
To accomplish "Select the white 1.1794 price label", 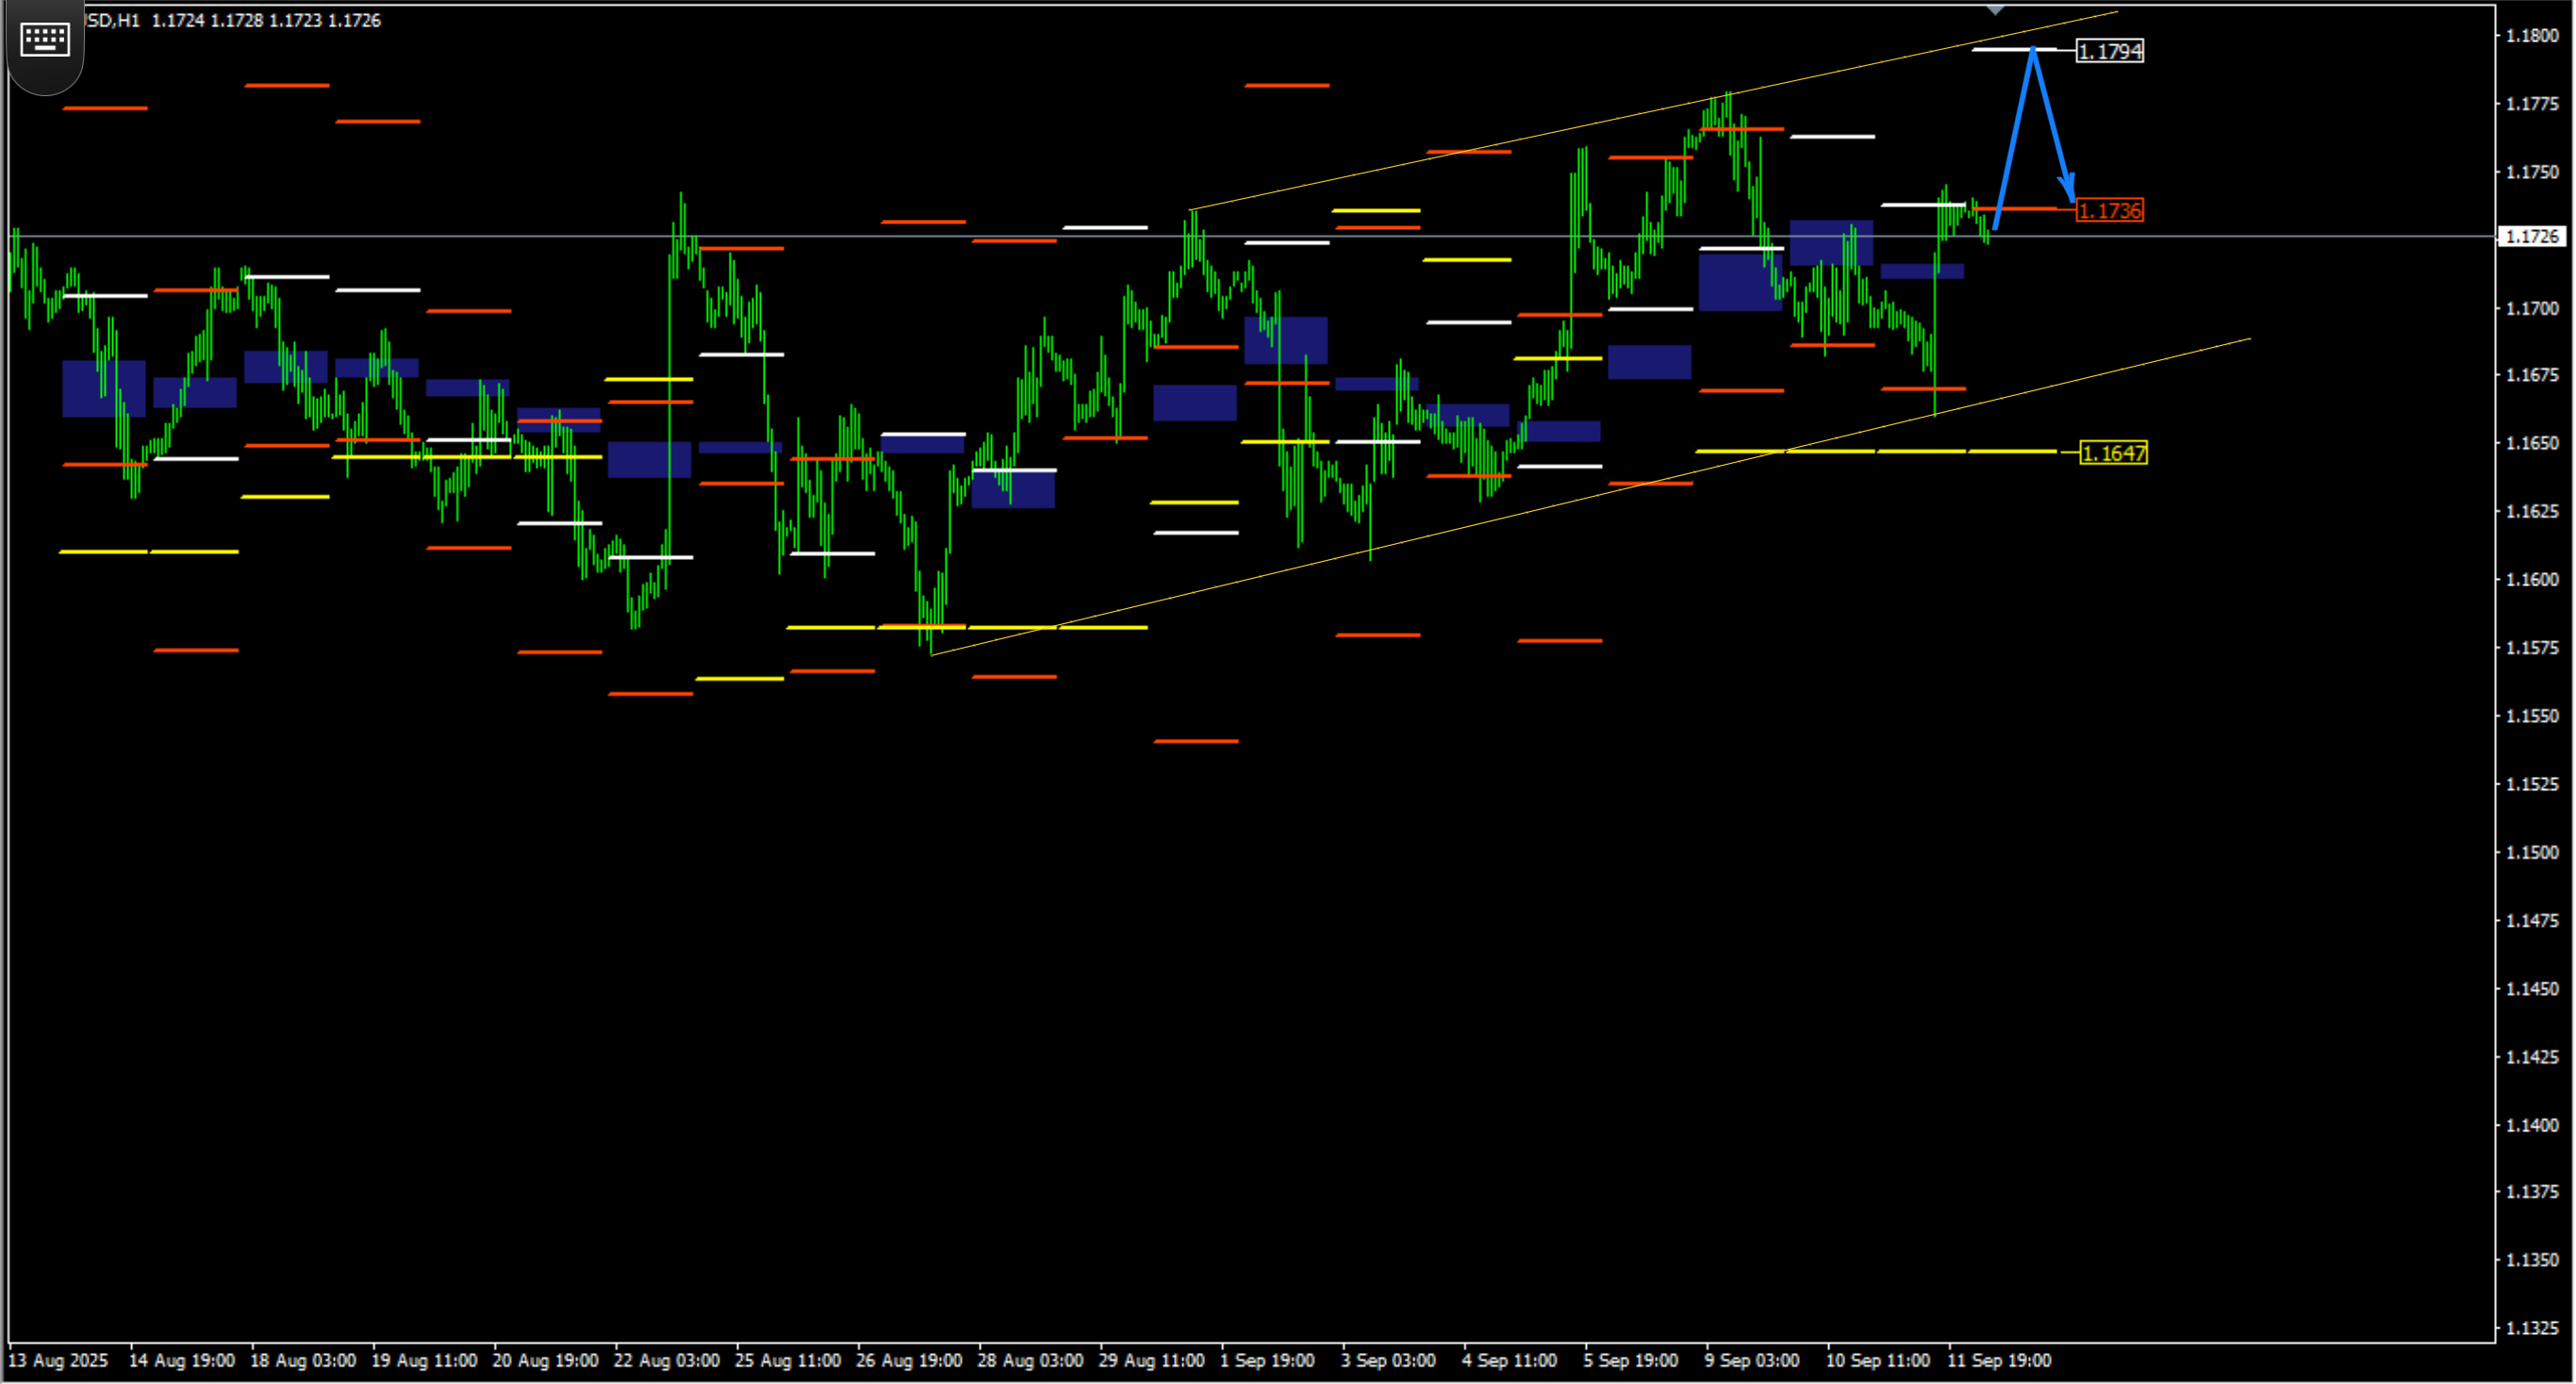I will point(2110,51).
